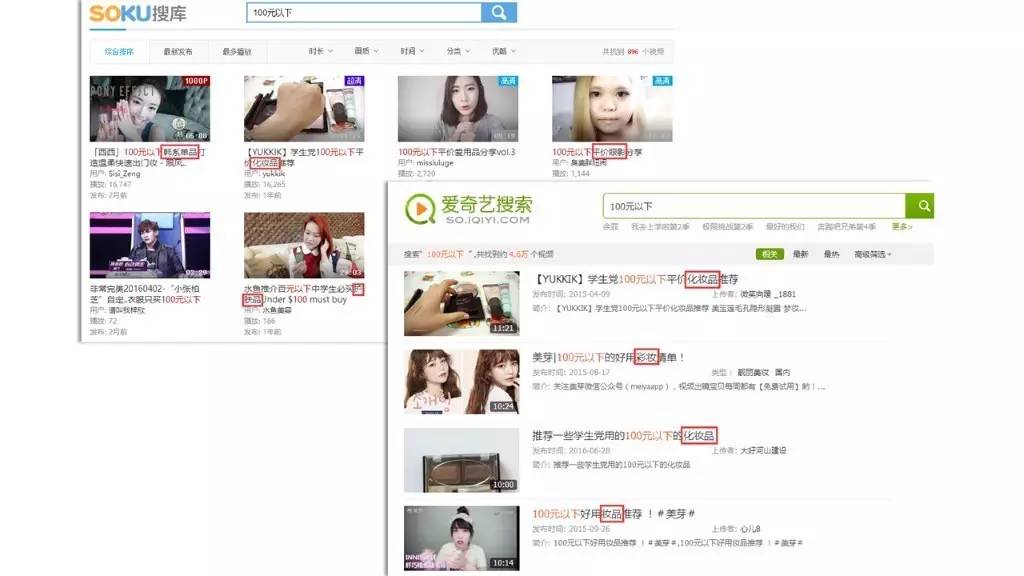Focus the SOKU search box containing 100元以下

click(x=364, y=12)
